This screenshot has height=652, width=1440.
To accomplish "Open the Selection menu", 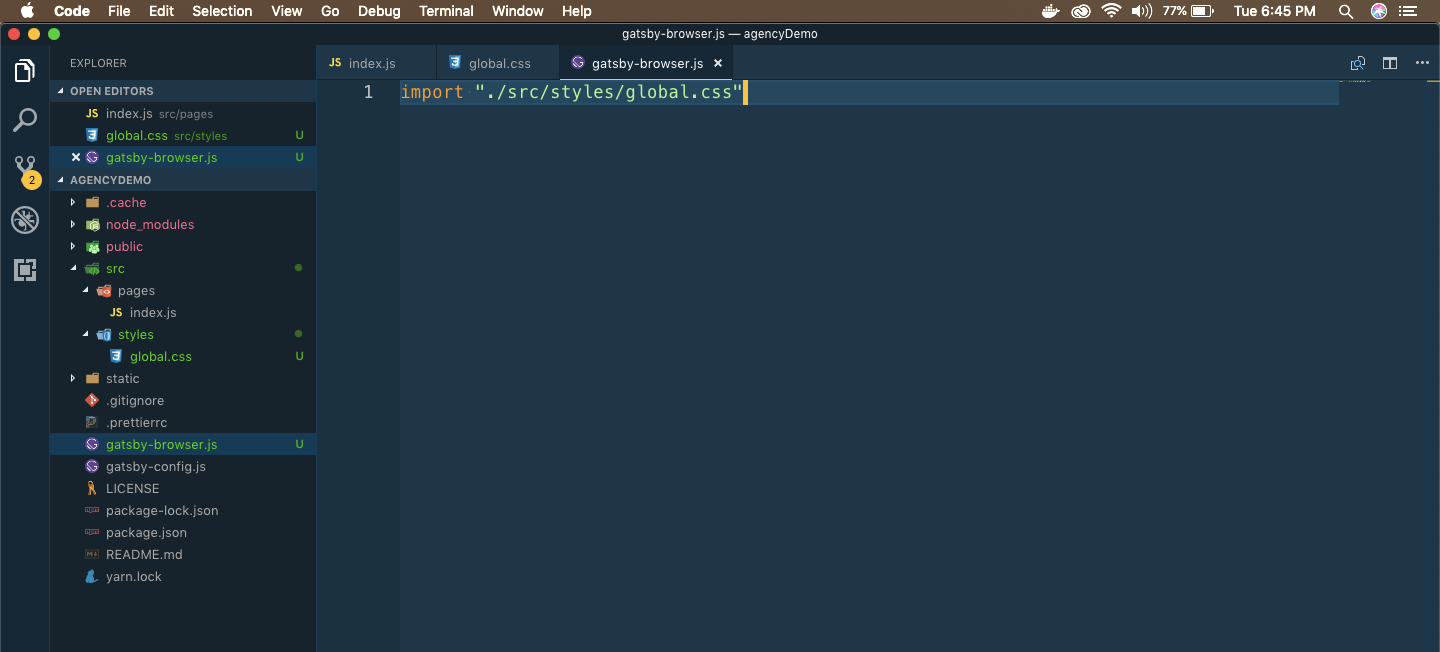I will point(222,11).
